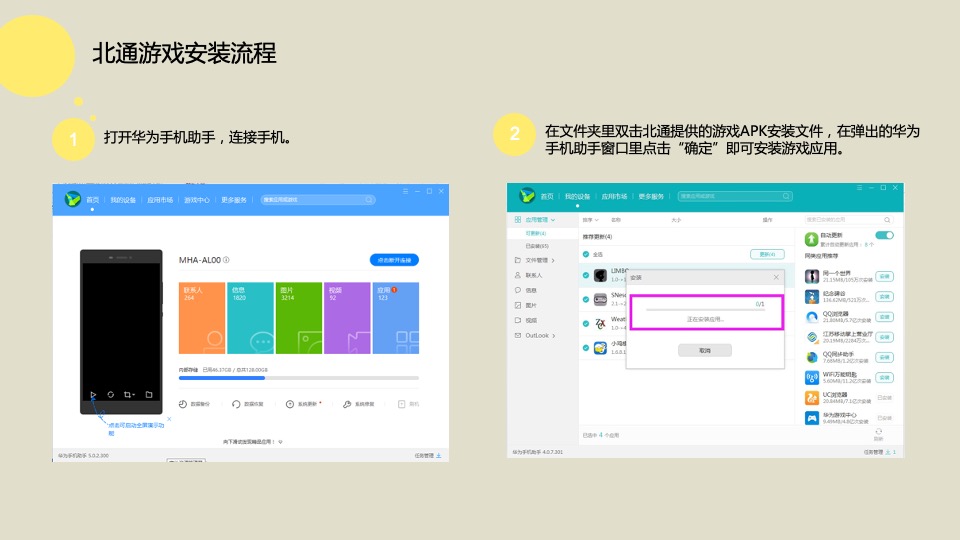Screen dimensions: 960x540
Task: Install QQ浏览器 from recommendations
Action: click(885, 317)
